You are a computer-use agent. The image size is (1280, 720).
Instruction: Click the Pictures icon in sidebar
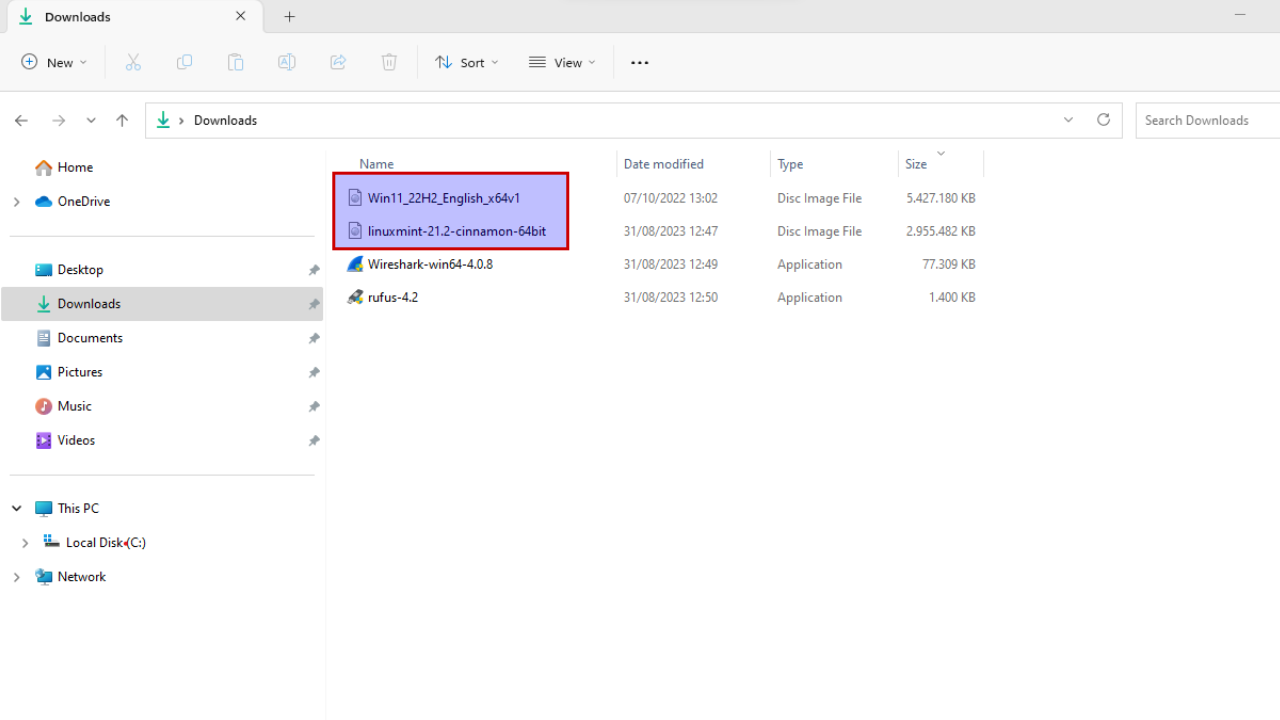(43, 372)
